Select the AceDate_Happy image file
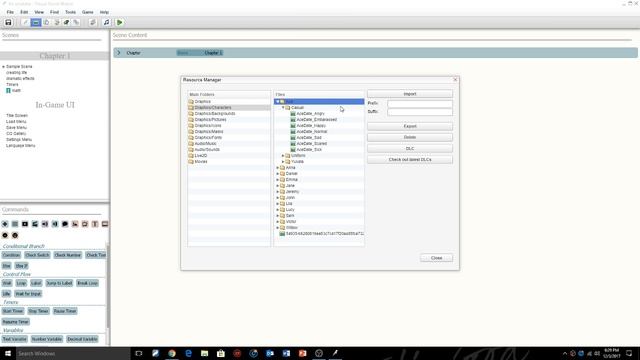 [x=311, y=126]
